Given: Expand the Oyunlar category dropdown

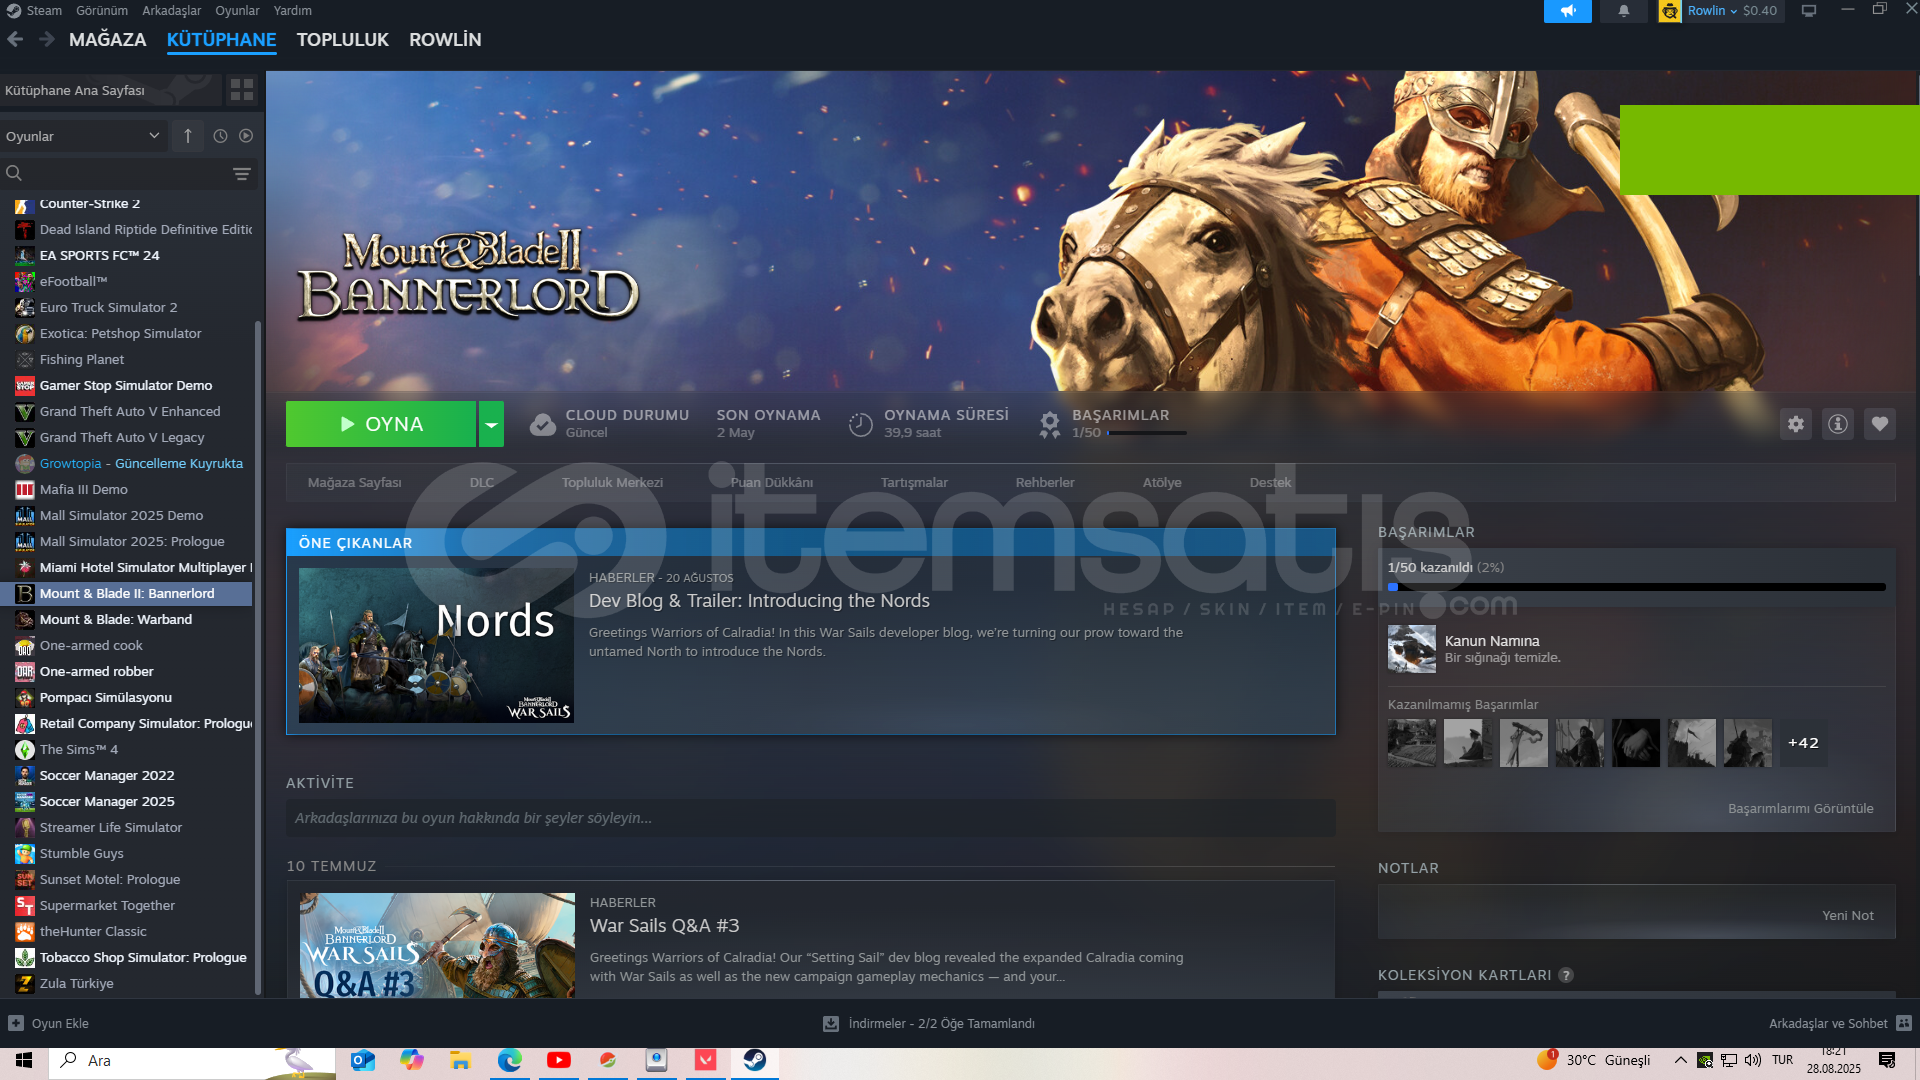Looking at the screenshot, I should pos(82,136).
